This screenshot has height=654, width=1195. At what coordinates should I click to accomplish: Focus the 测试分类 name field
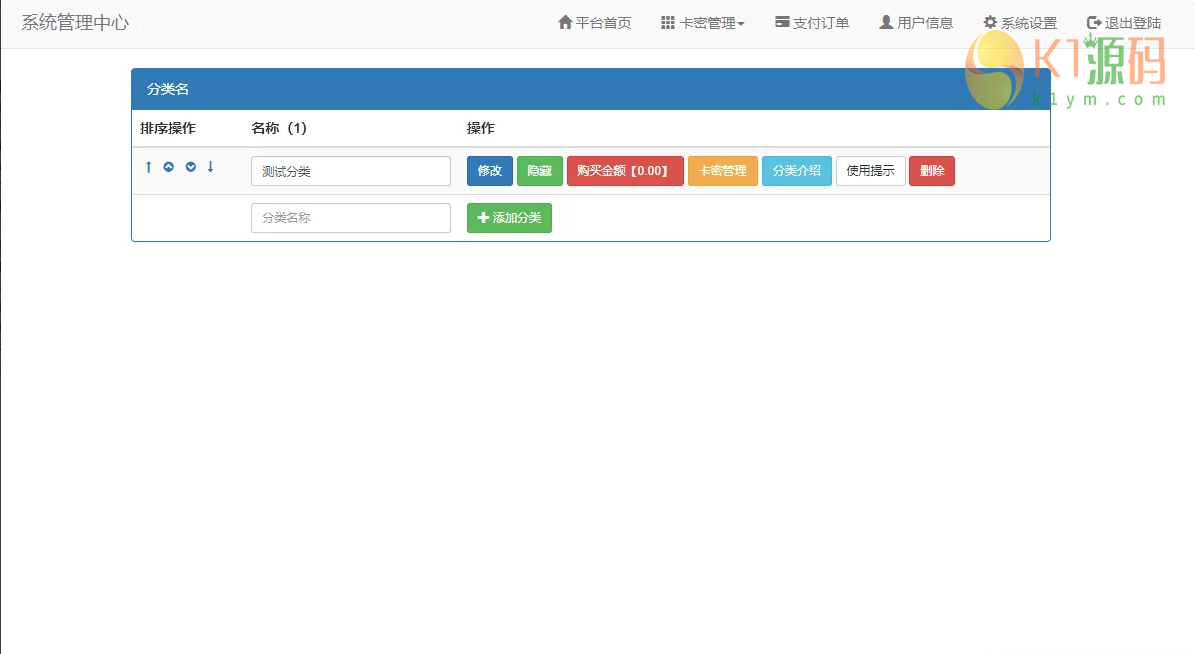(351, 171)
